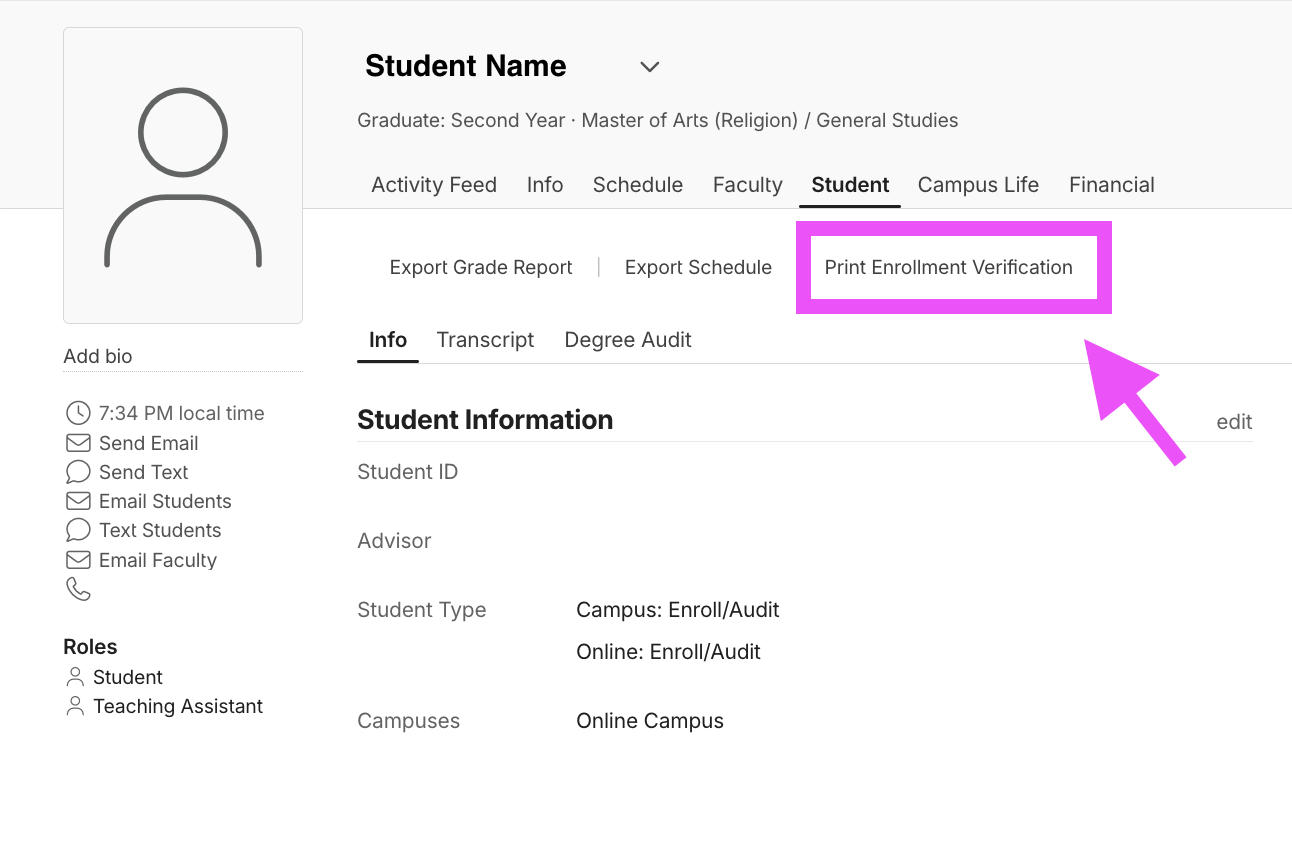Click the edit link for Student Information
The image size is (1292, 842).
point(1234,422)
